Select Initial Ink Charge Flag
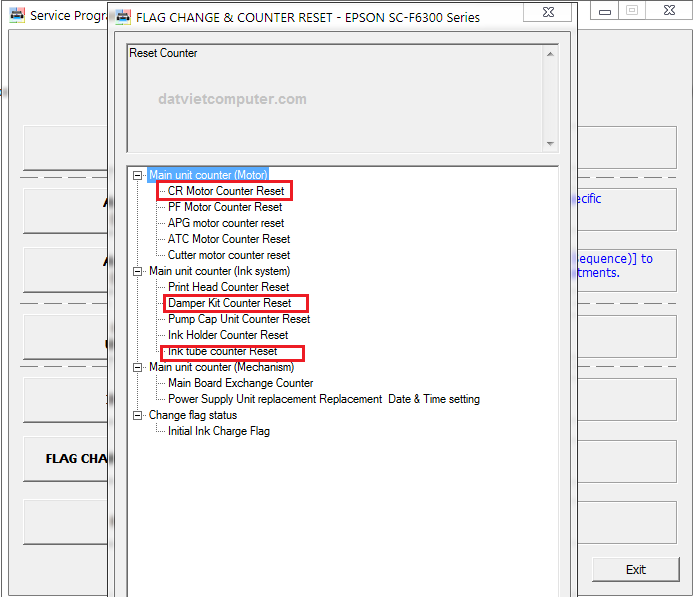The height and width of the screenshot is (597, 693). (x=219, y=431)
